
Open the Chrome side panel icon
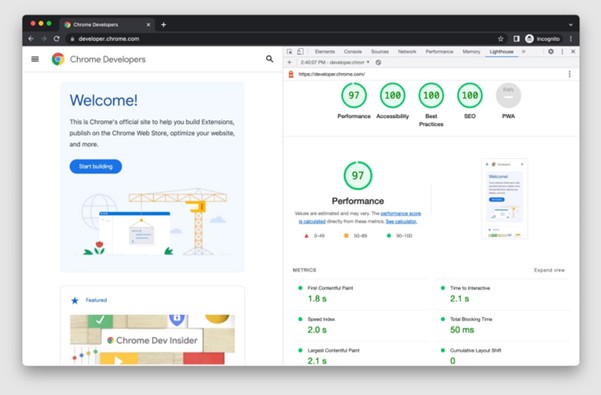pos(516,39)
